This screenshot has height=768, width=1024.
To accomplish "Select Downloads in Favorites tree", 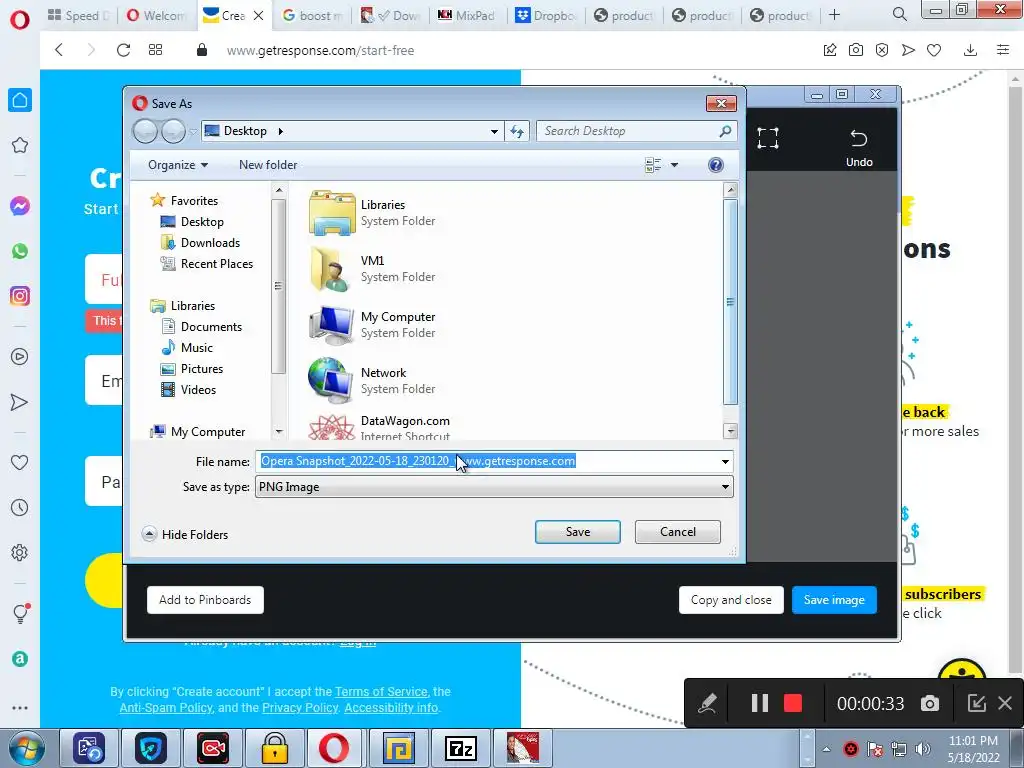I will tap(200, 243).
